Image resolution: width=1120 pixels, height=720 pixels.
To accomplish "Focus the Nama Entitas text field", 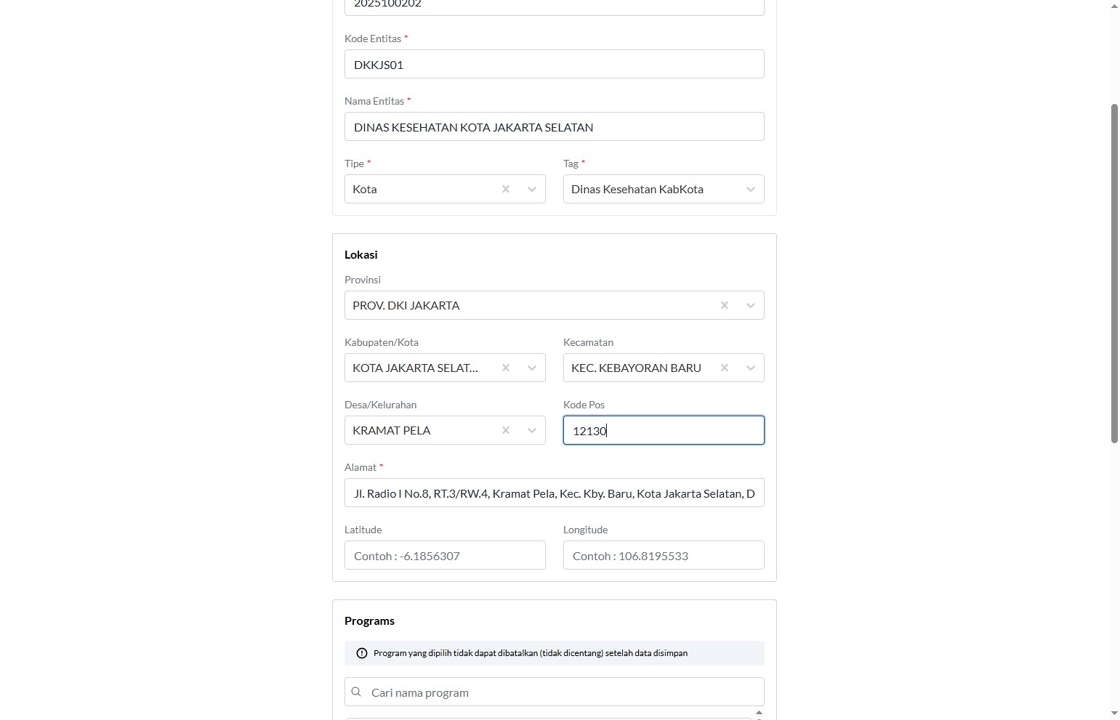I will pyautogui.click(x=554, y=127).
